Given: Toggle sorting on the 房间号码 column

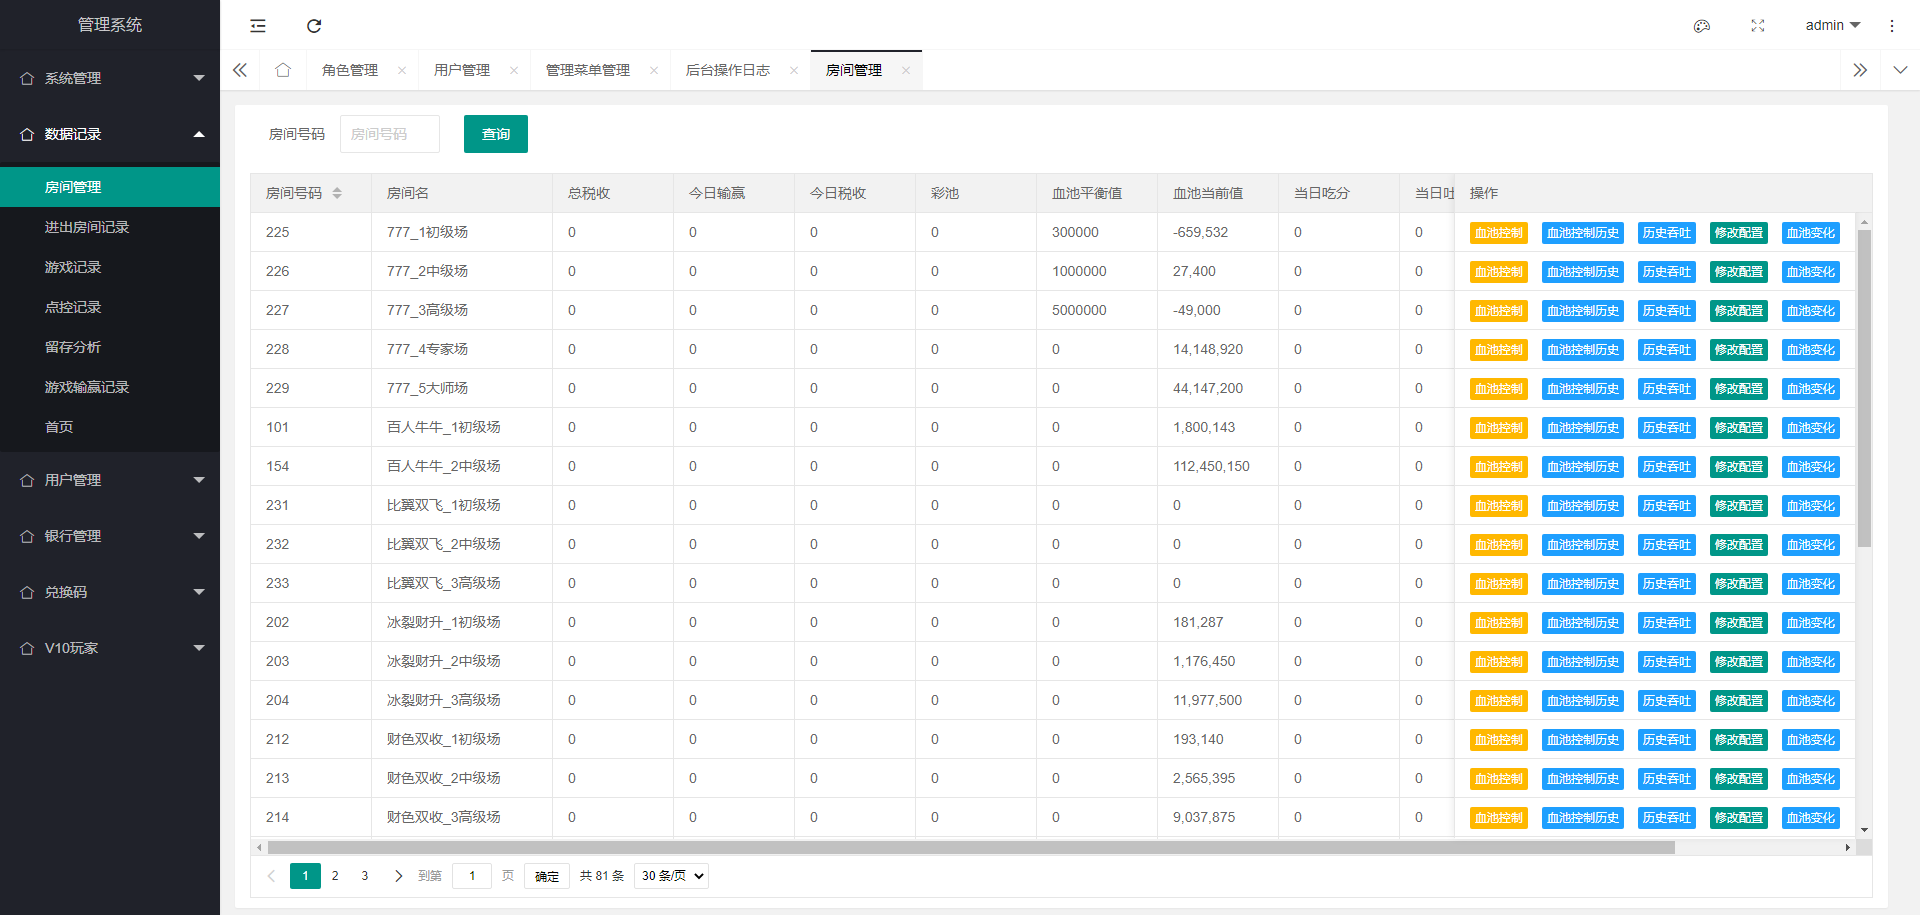Looking at the screenshot, I should [338, 193].
